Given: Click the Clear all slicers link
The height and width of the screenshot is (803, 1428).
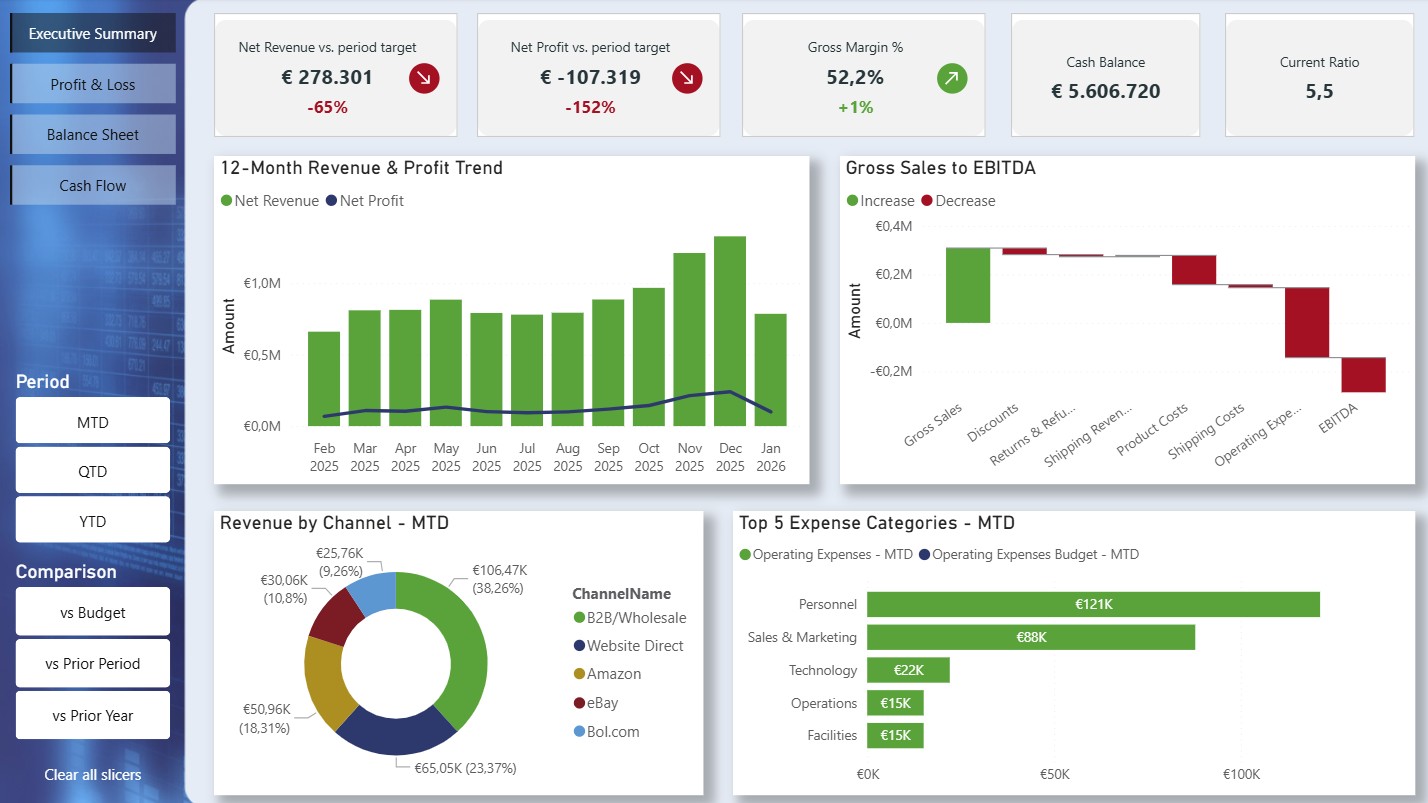Looking at the screenshot, I should click(92, 774).
